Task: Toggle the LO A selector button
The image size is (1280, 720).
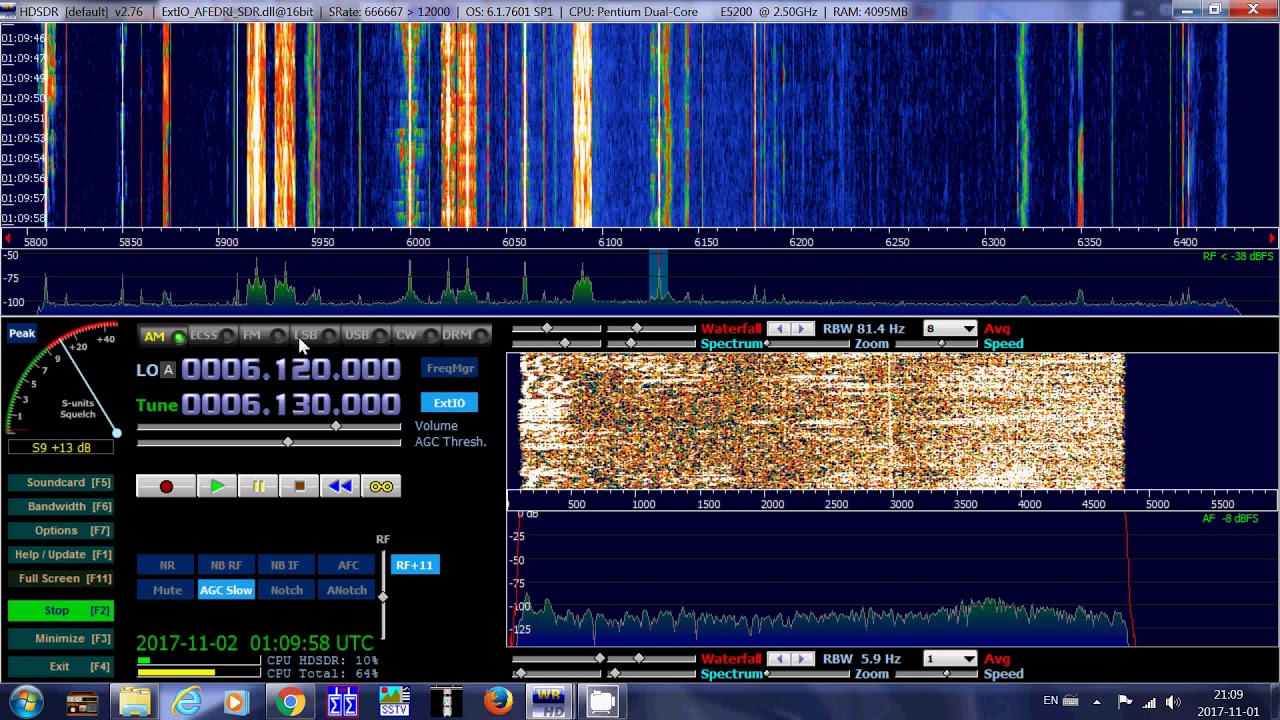Action: click(168, 370)
